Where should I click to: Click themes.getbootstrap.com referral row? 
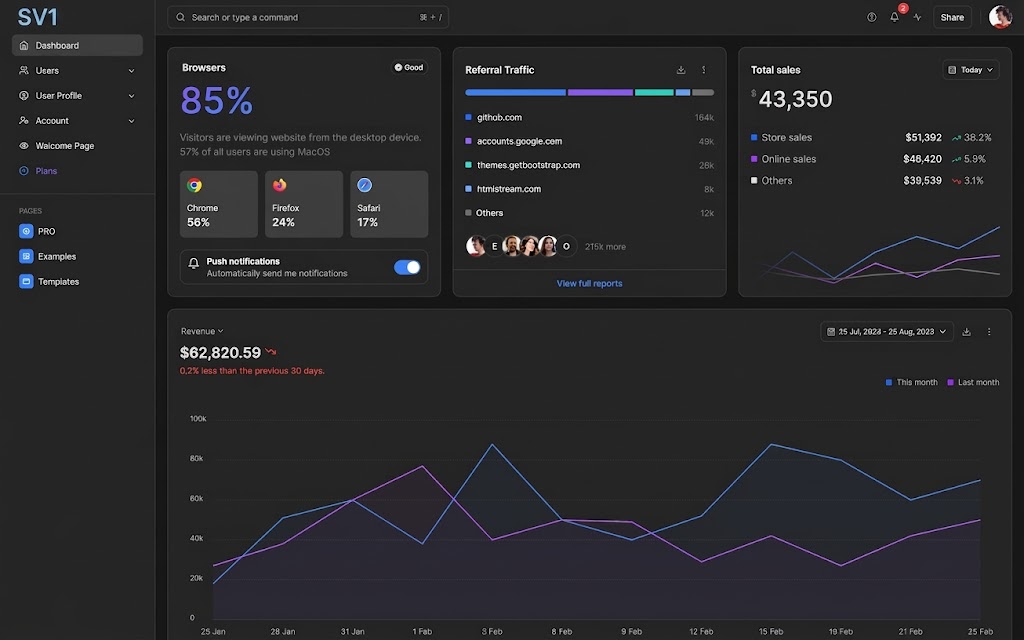[x=589, y=165]
